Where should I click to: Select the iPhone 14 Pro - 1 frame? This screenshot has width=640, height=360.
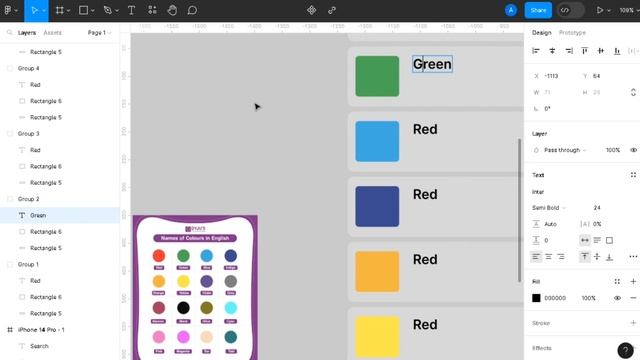pyautogui.click(x=60, y=330)
